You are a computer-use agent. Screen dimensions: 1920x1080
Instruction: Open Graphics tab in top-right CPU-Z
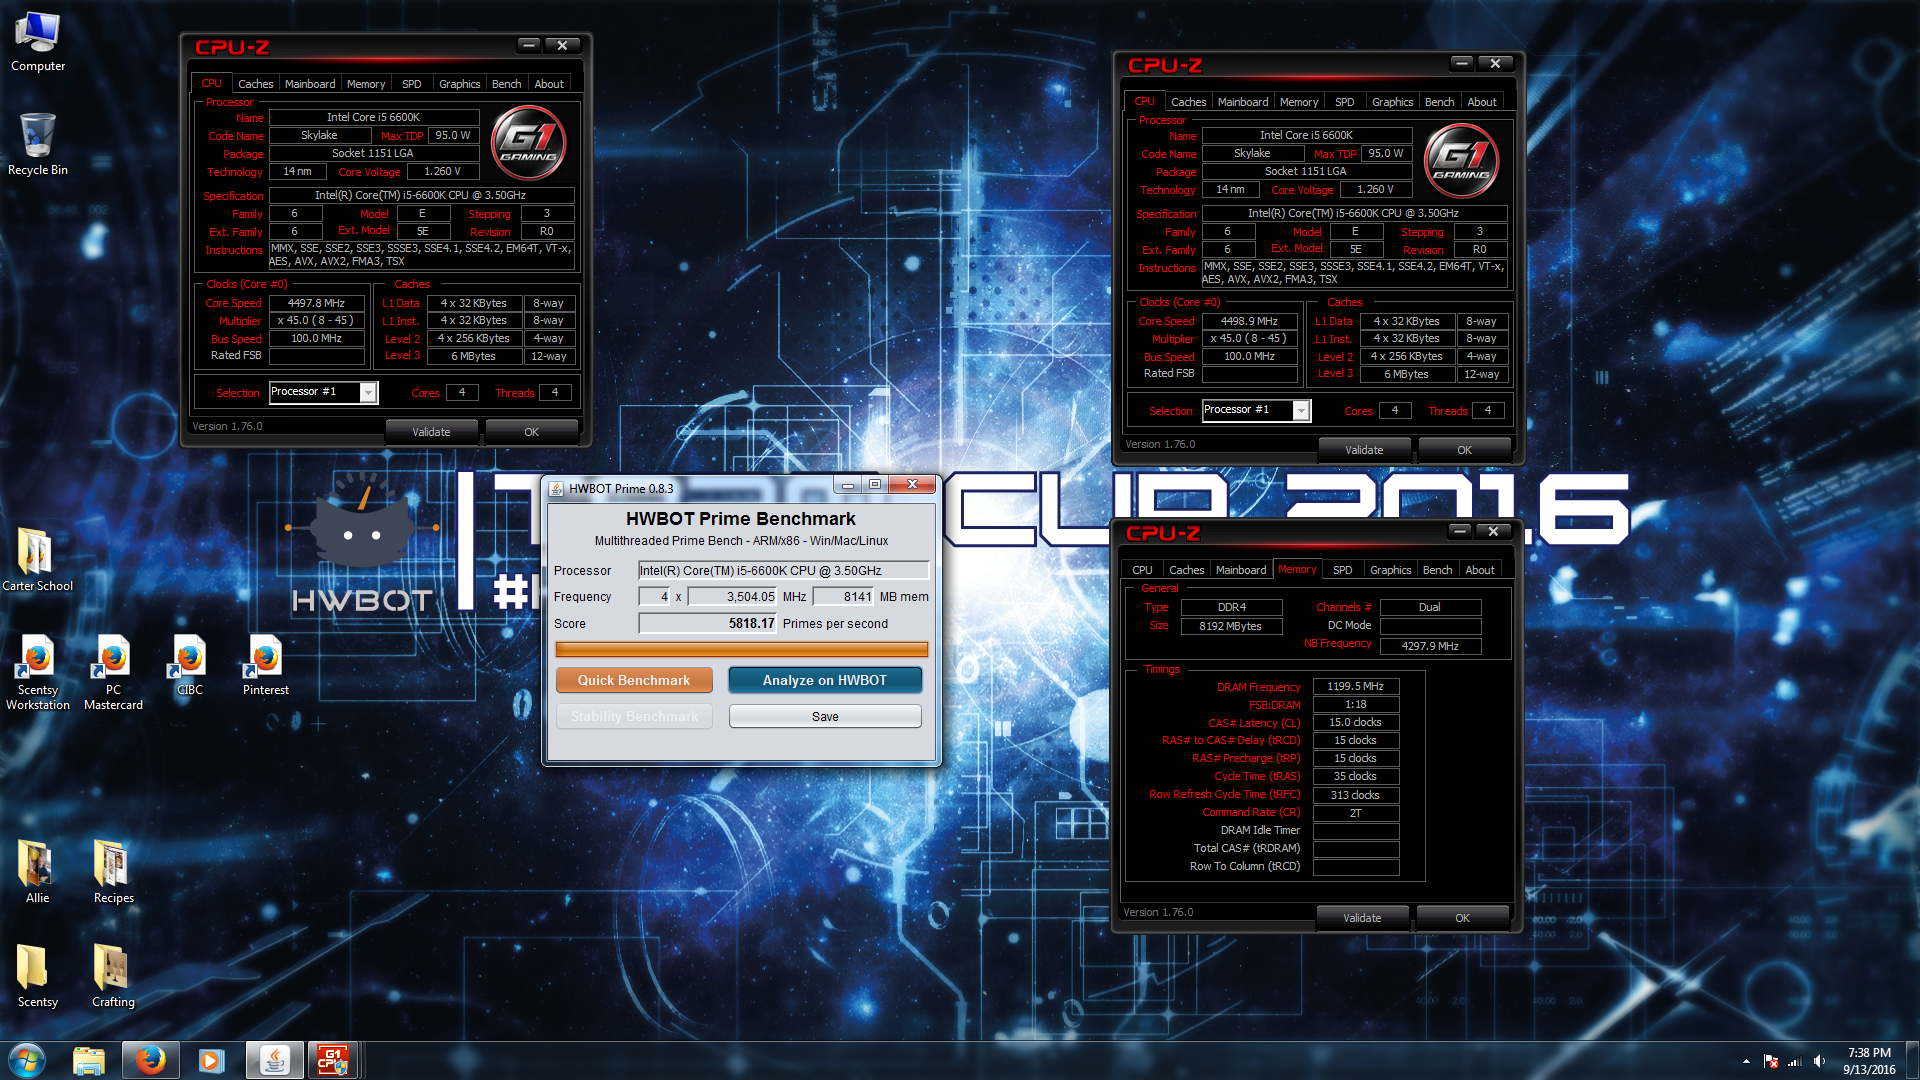click(1393, 102)
